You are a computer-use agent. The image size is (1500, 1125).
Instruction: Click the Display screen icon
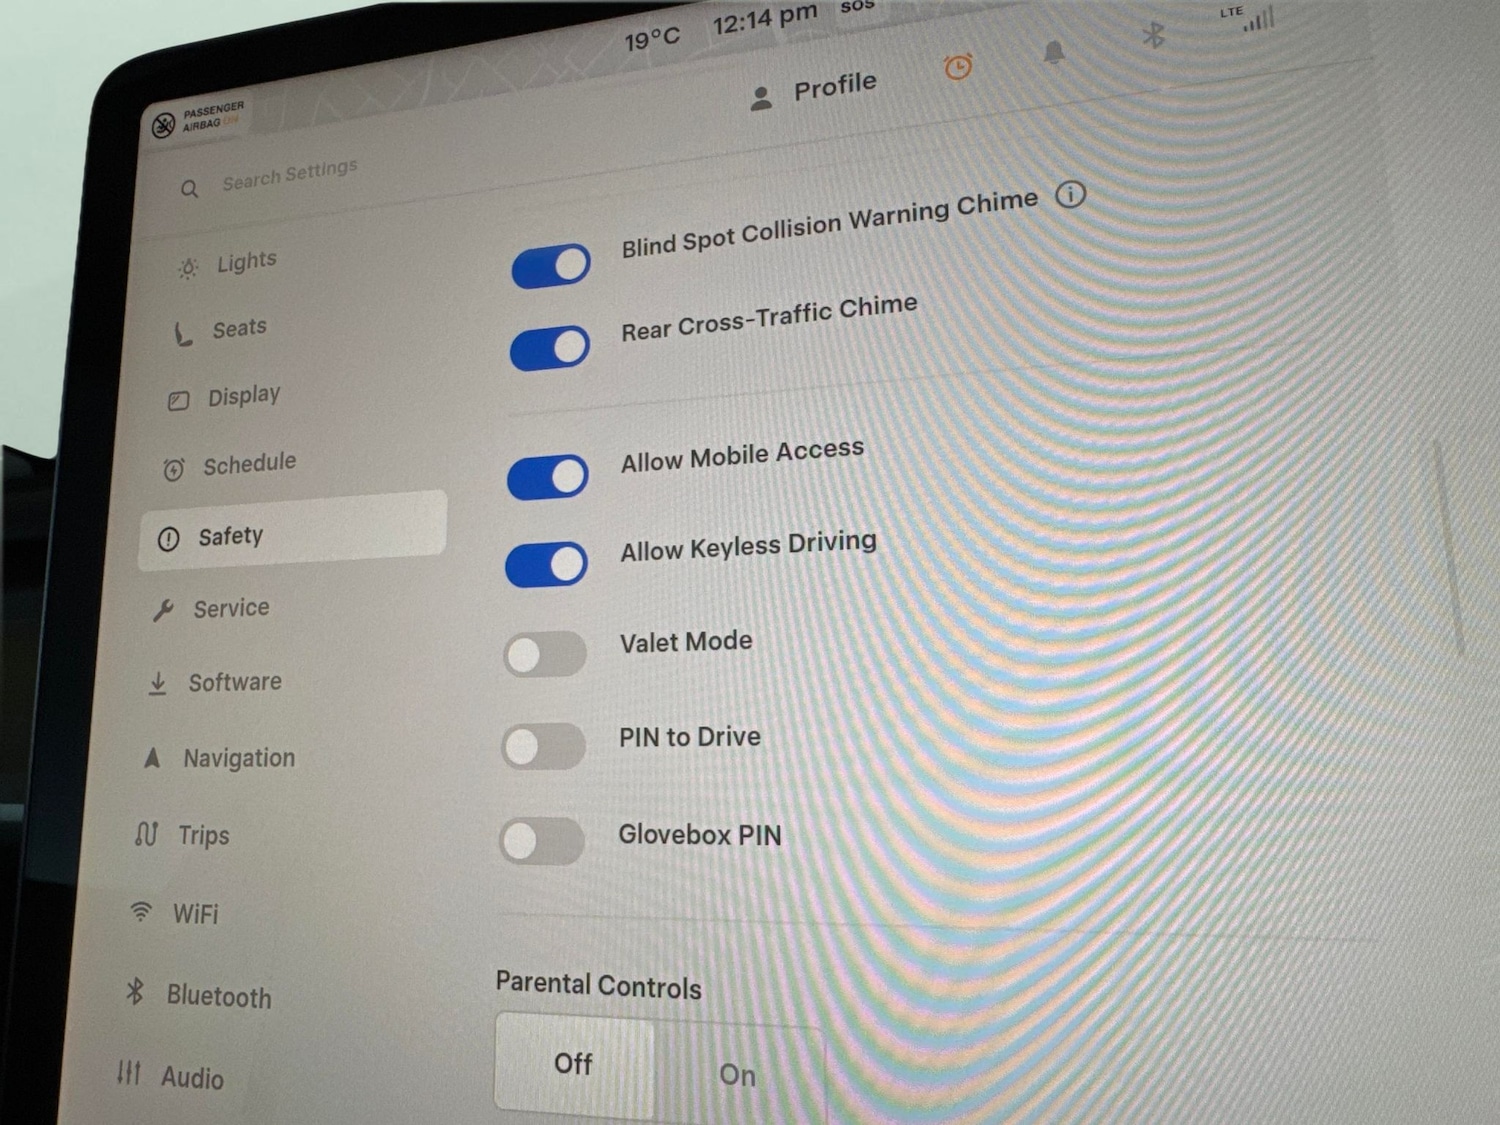pyautogui.click(x=178, y=401)
